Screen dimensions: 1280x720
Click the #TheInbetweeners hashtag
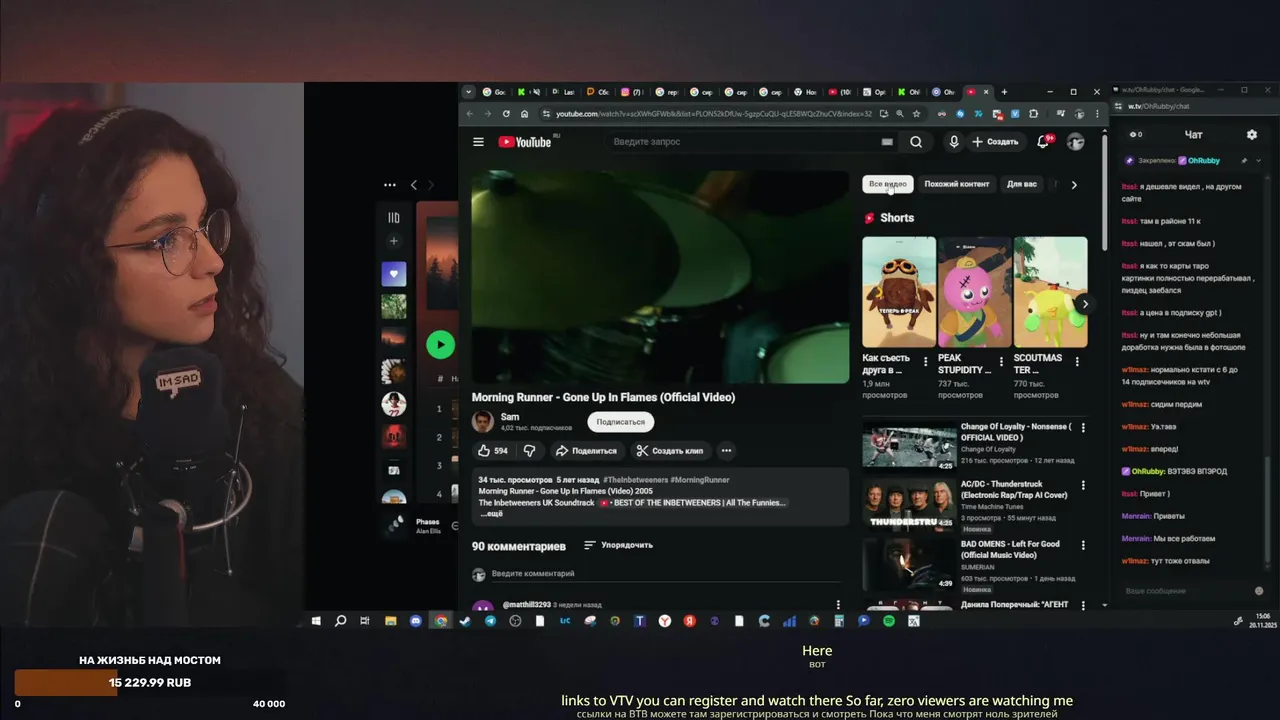tap(635, 480)
